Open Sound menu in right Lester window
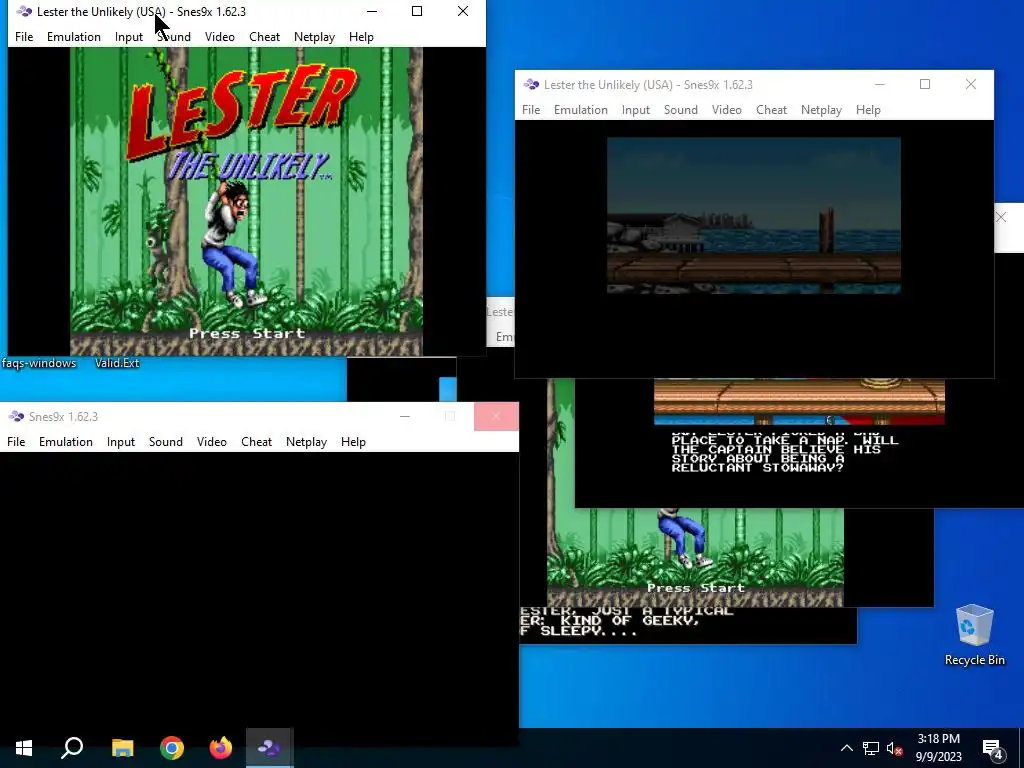The image size is (1024, 768). pyautogui.click(x=680, y=110)
